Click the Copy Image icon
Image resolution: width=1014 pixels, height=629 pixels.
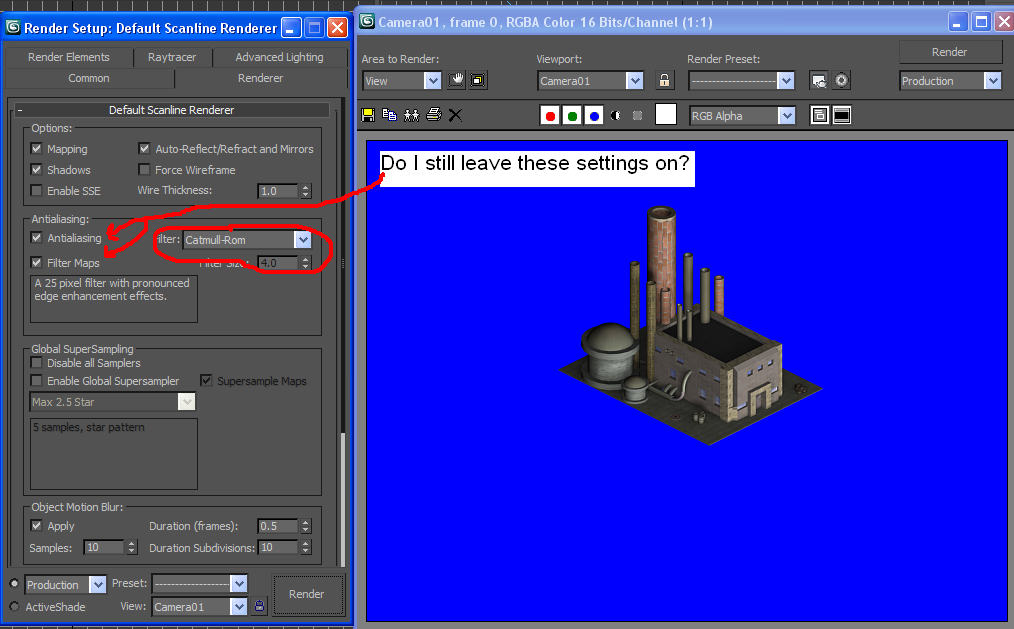click(389, 115)
